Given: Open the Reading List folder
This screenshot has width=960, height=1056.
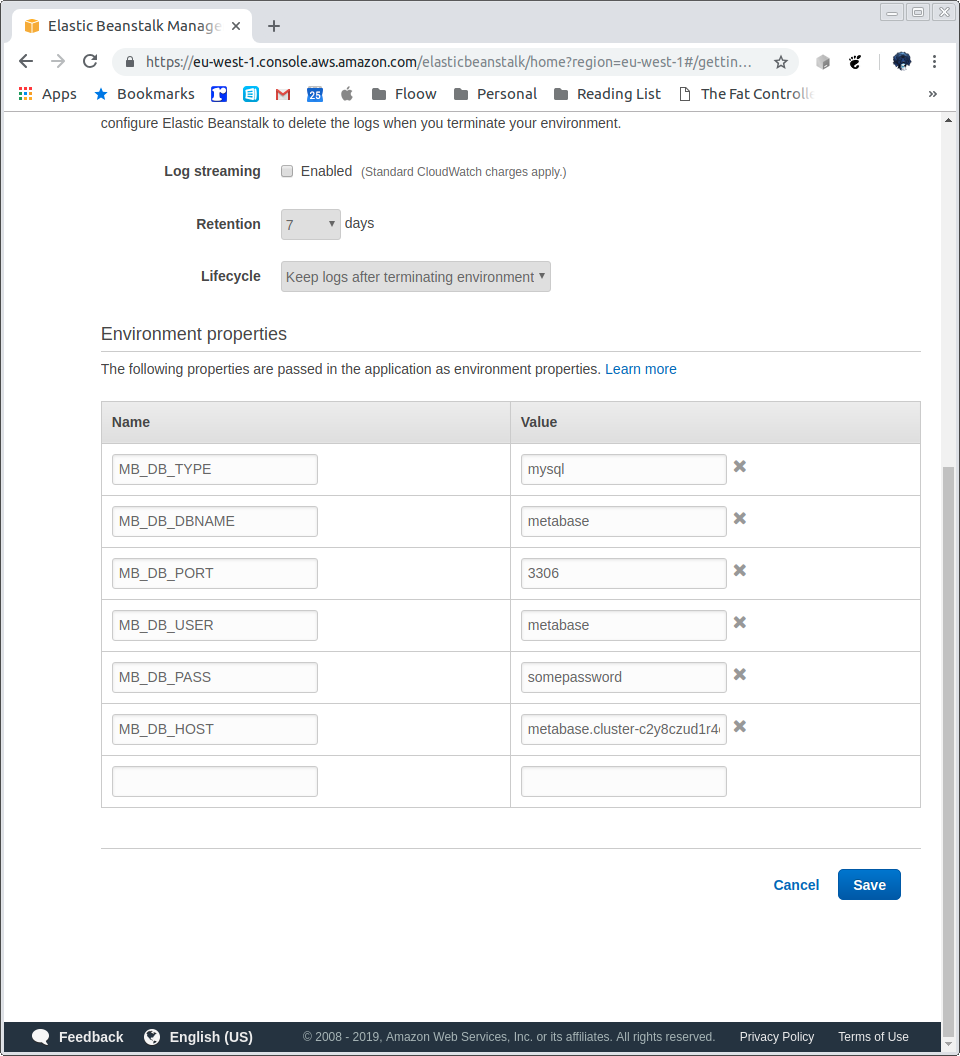Looking at the screenshot, I should 607,94.
